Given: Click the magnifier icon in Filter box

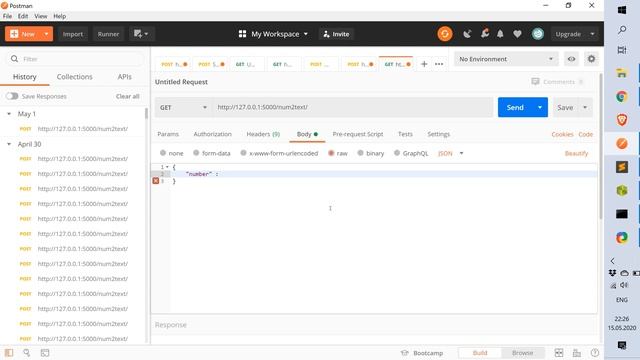Looking at the screenshot, I should (x=14, y=59).
